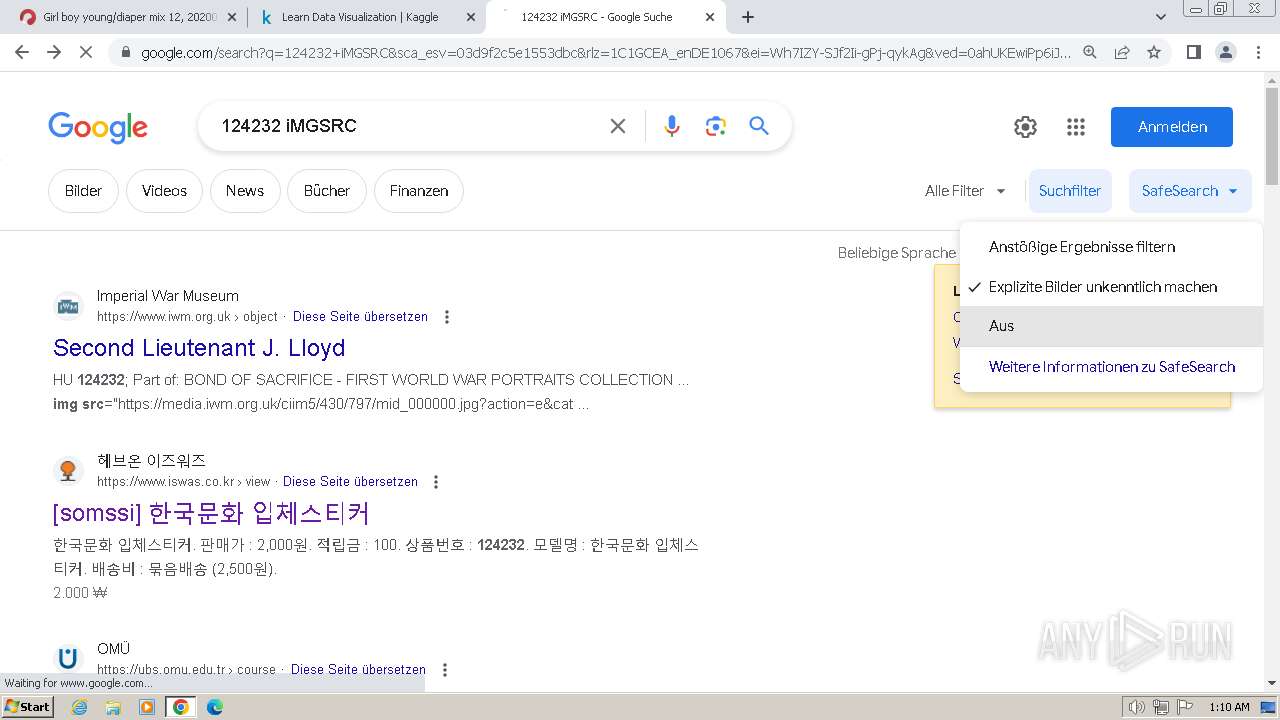This screenshot has height=720, width=1280.
Task: Select the Bücher search category
Action: coord(327,191)
